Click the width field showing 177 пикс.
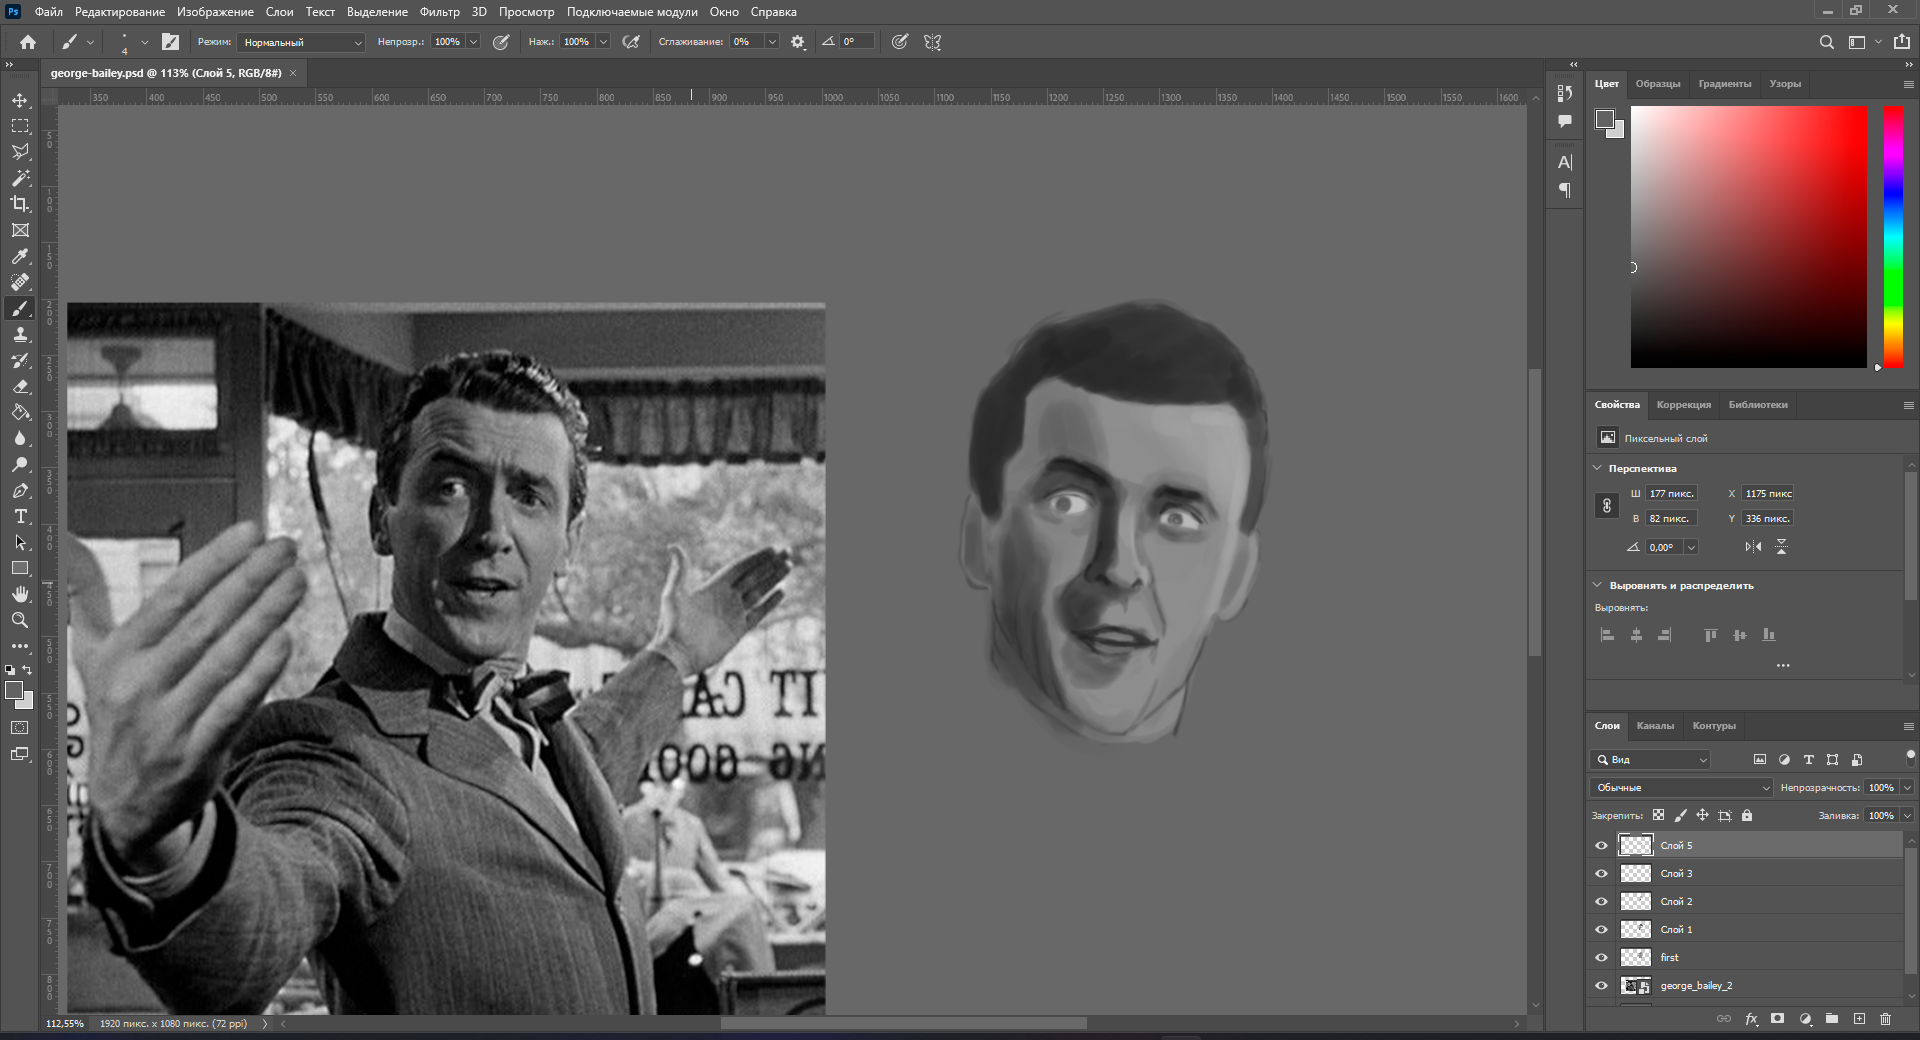The width and height of the screenshot is (1920, 1040). click(1671, 493)
